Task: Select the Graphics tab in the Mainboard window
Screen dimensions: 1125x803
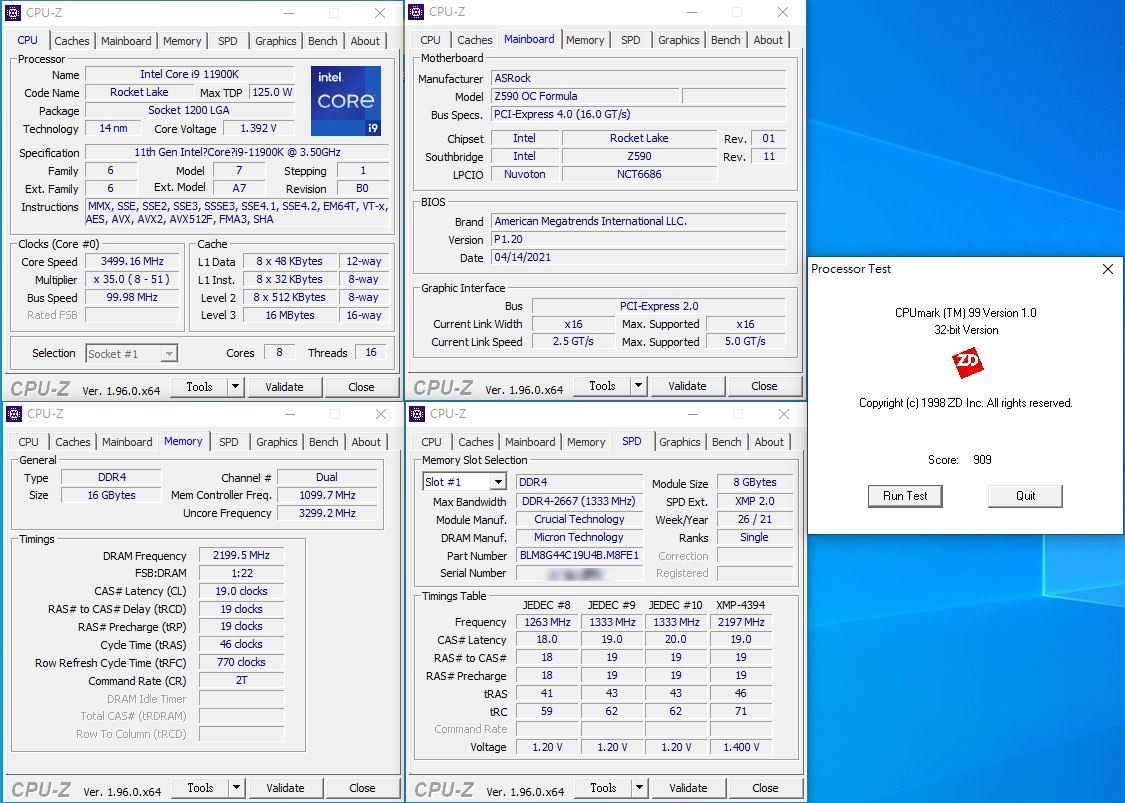Action: [x=679, y=40]
